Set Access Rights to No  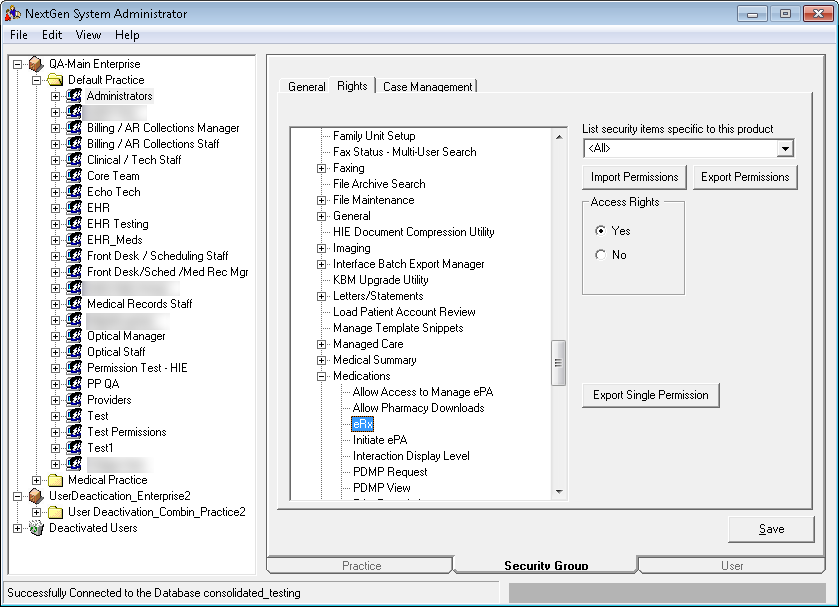pyautogui.click(x=600, y=255)
